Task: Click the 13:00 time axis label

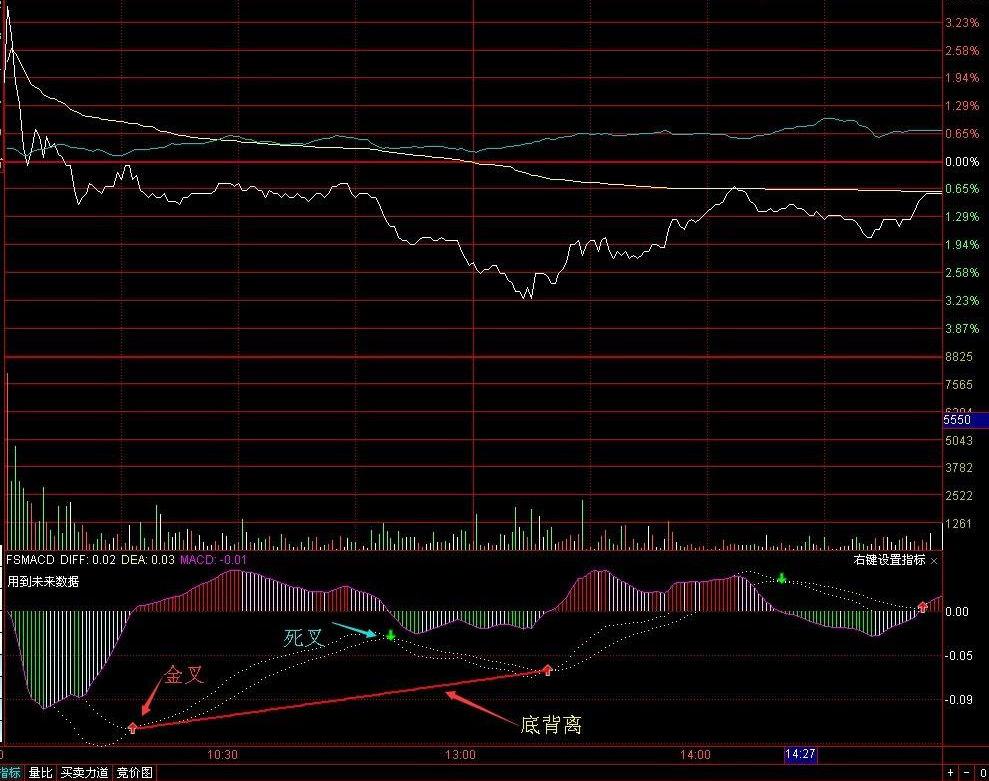Action: (460, 755)
